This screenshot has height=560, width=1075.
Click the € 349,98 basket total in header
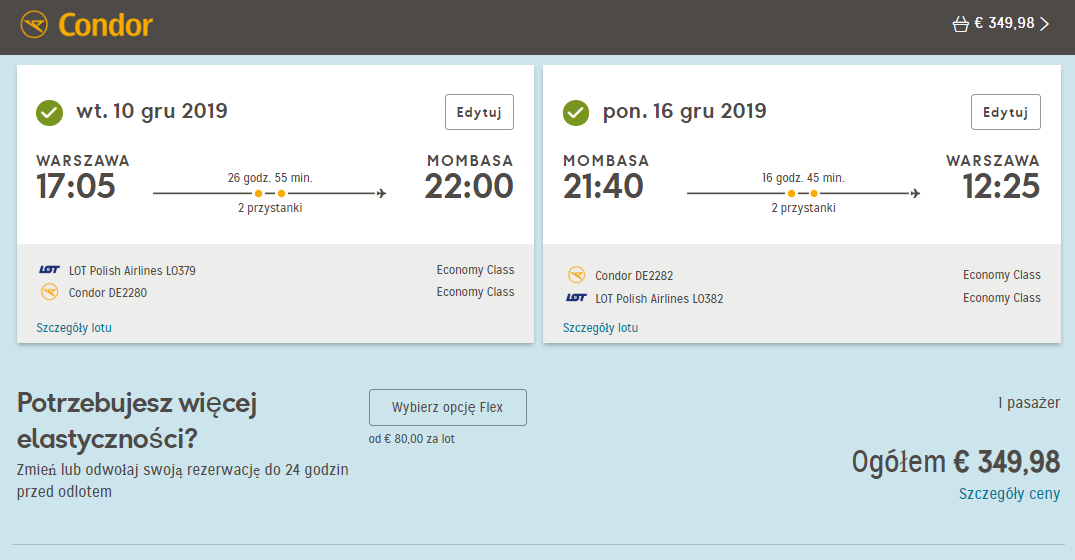pos(1004,23)
